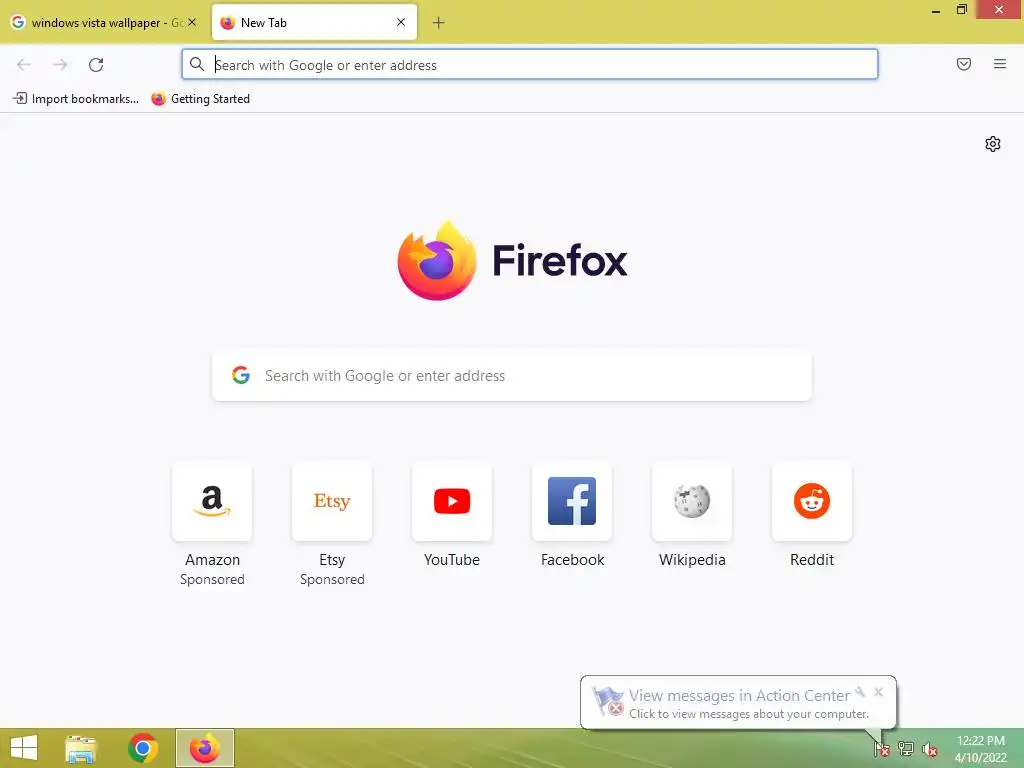The image size is (1024, 768).
Task: Click Import bookmarks in bookmarks toolbar
Action: coord(76,99)
